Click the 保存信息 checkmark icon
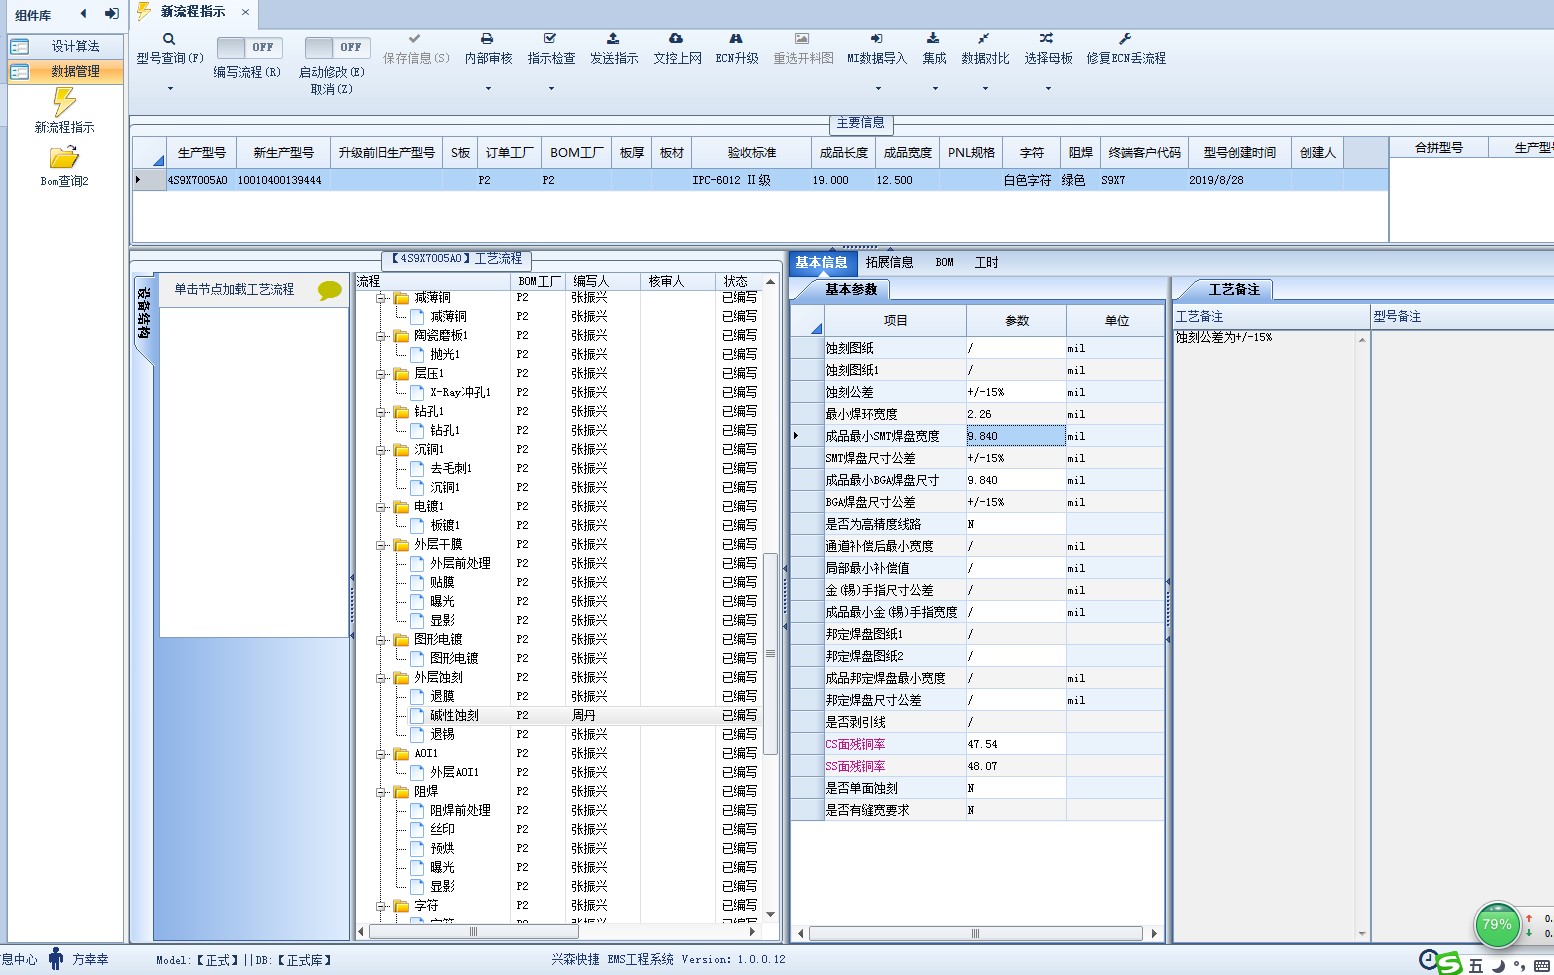1554x975 pixels. tap(415, 38)
